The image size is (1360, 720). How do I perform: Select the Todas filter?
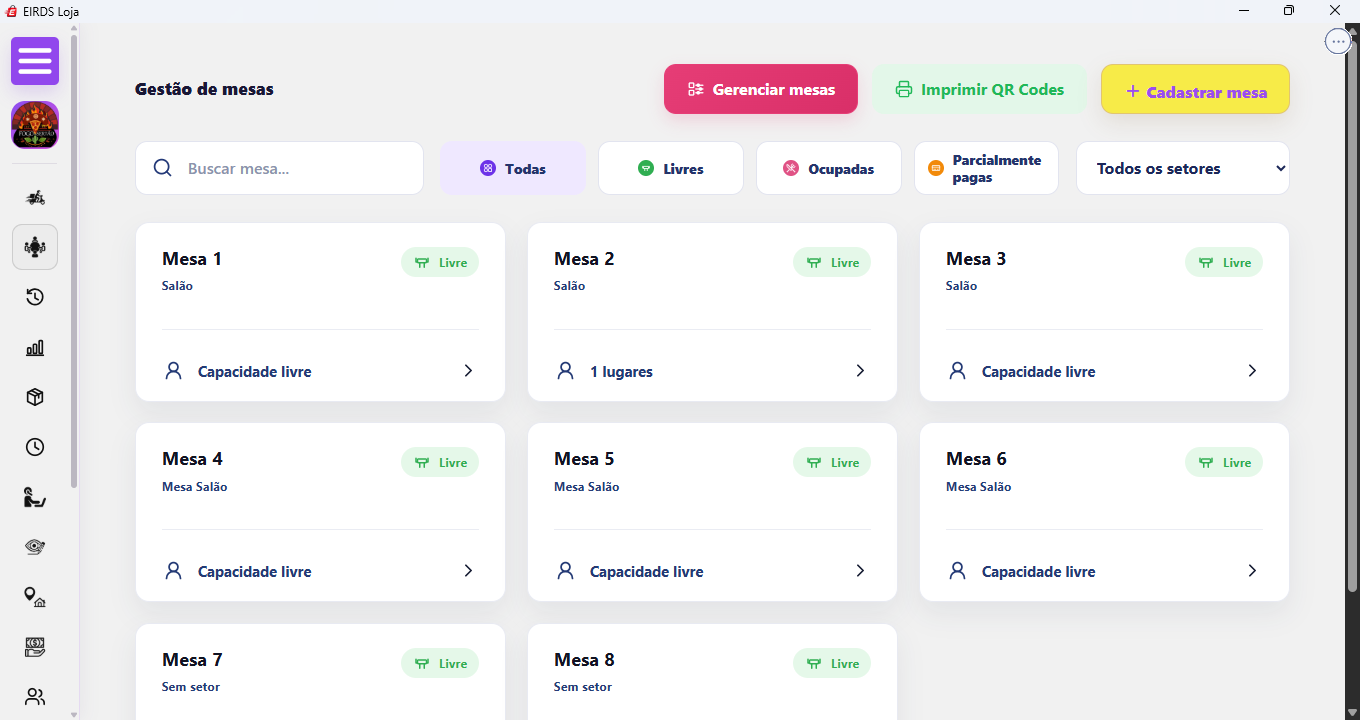click(513, 168)
